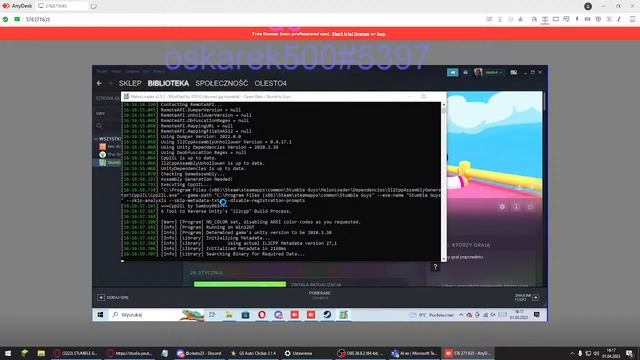Open Steam friends notifications icon
Image resolution: width=640 pixels, height=360 pixels.
pos(465,72)
